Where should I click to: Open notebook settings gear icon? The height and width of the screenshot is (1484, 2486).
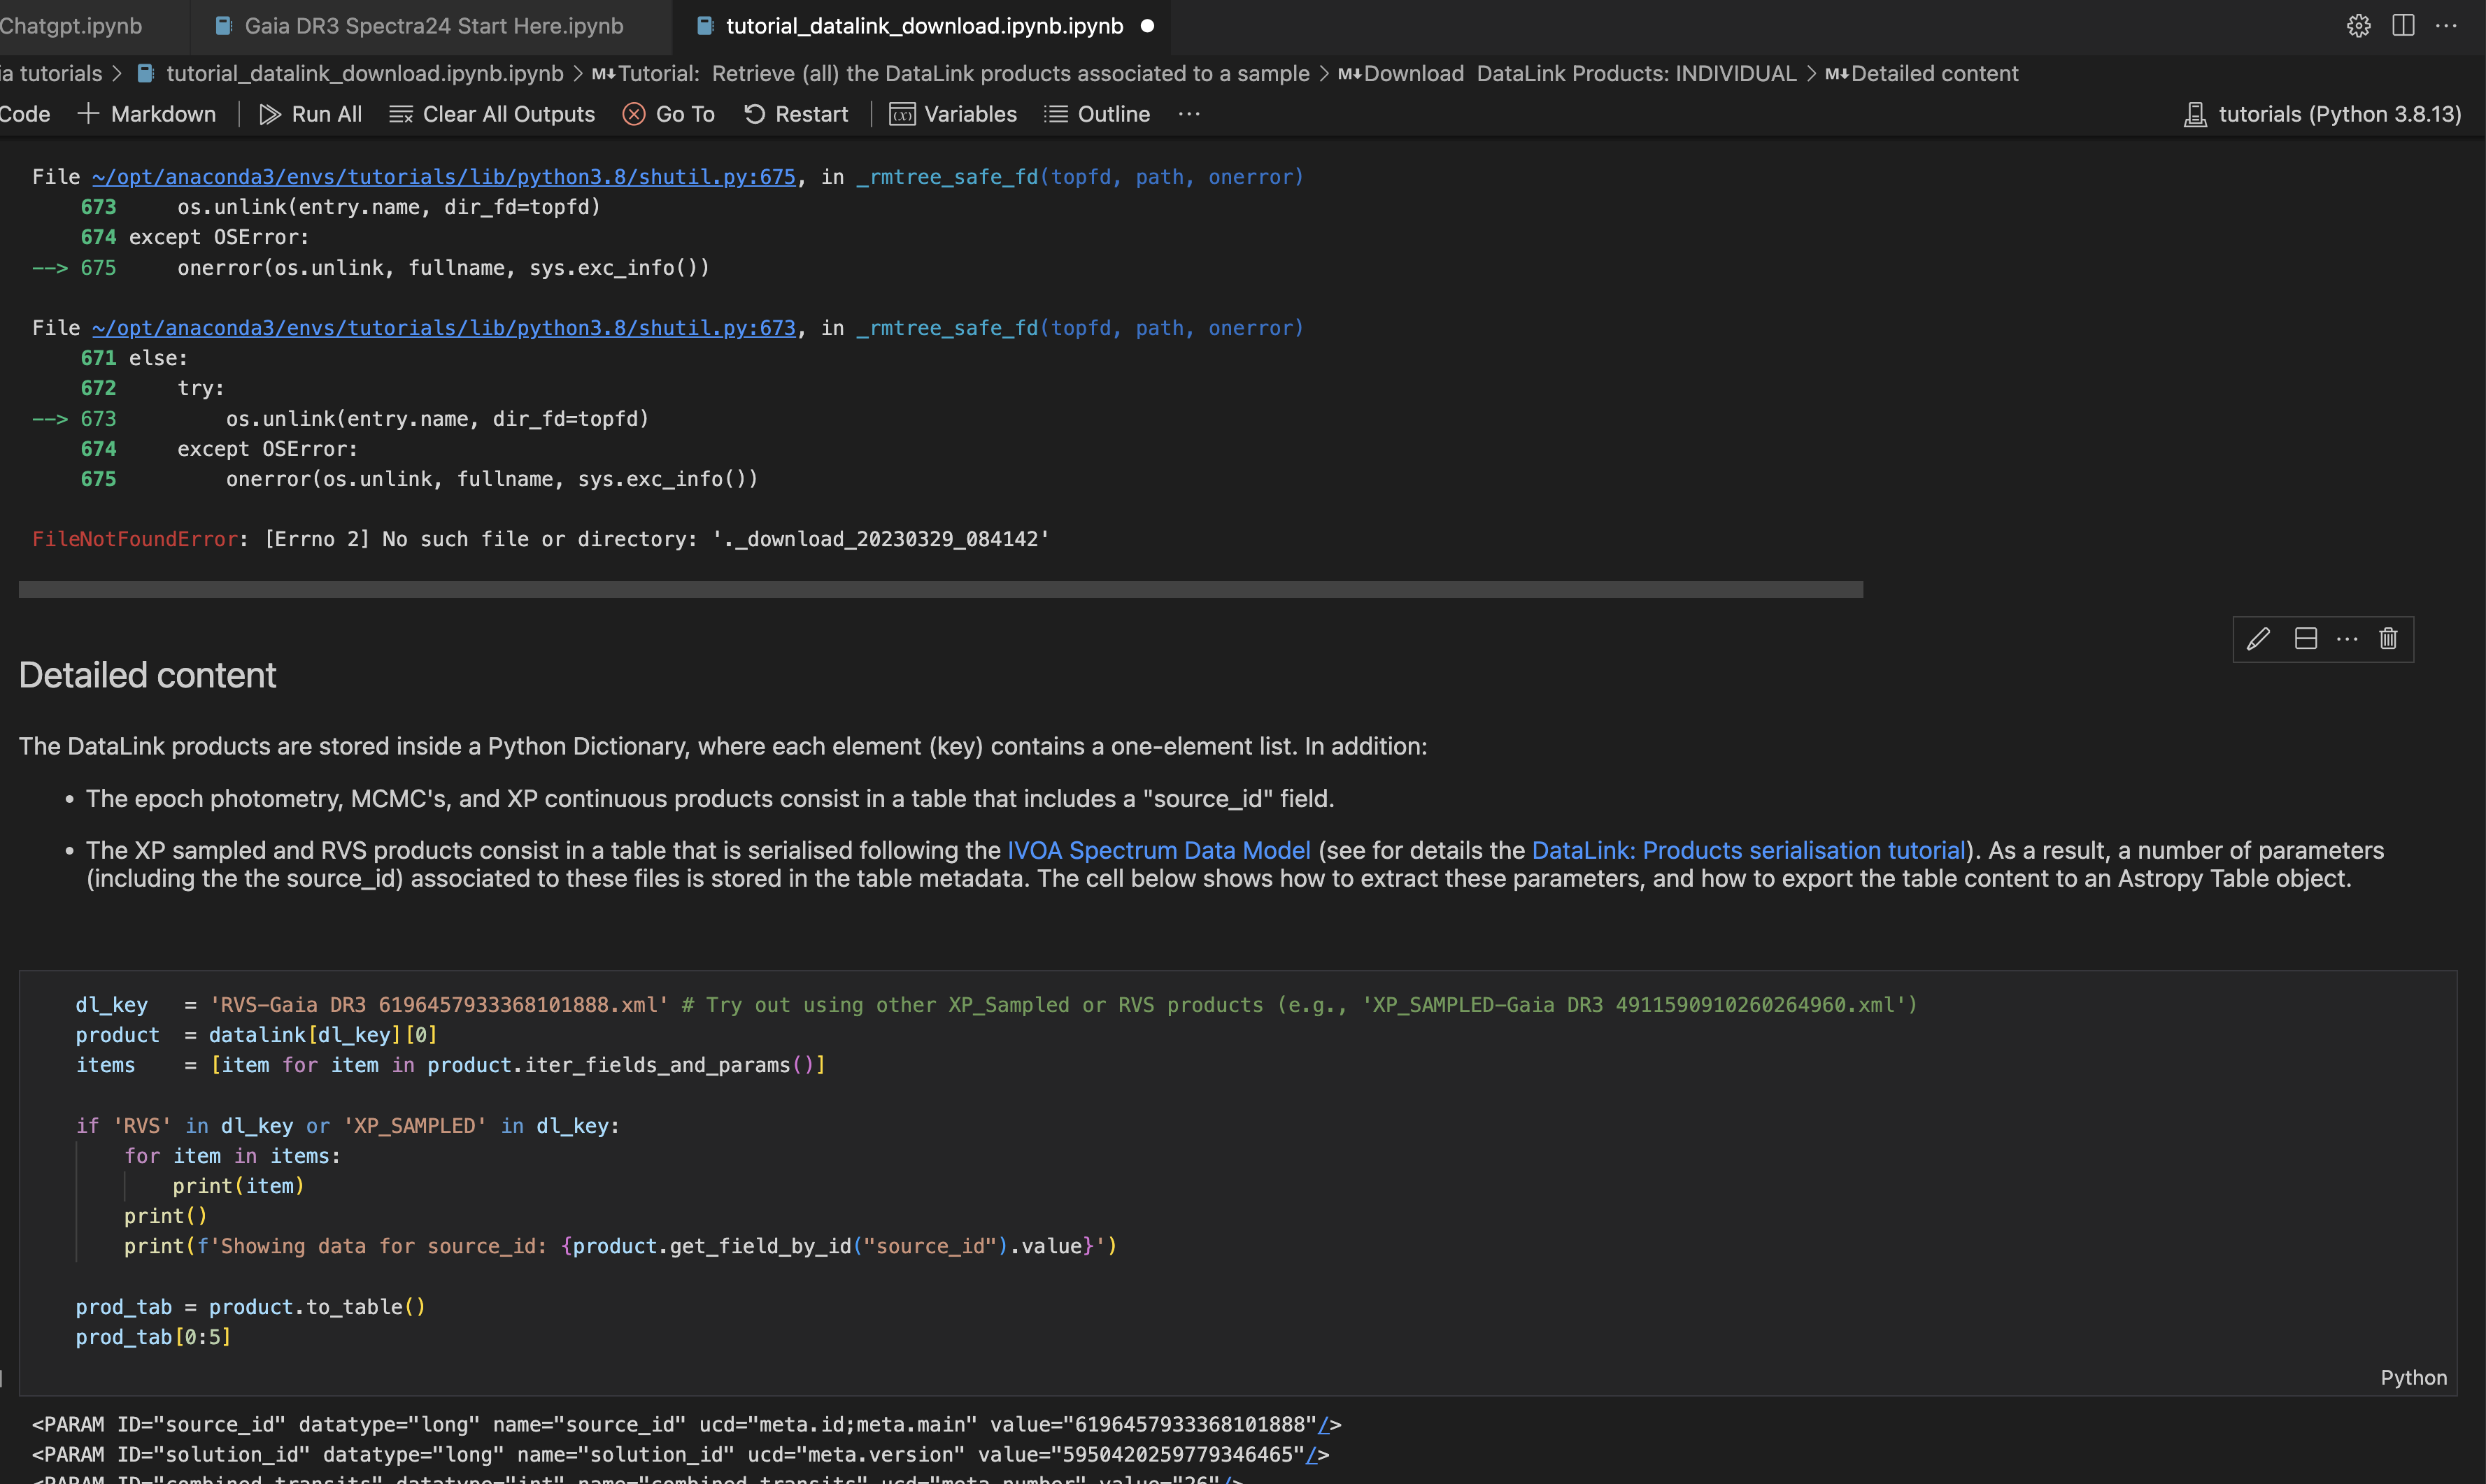click(x=2358, y=26)
